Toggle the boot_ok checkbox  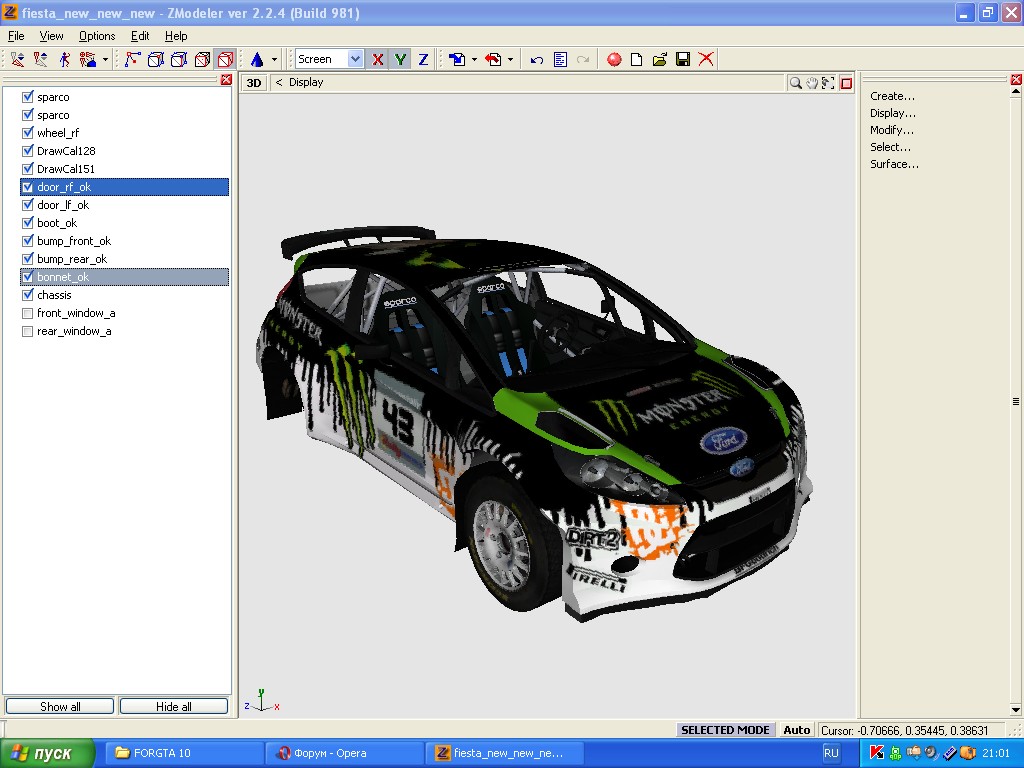27,223
